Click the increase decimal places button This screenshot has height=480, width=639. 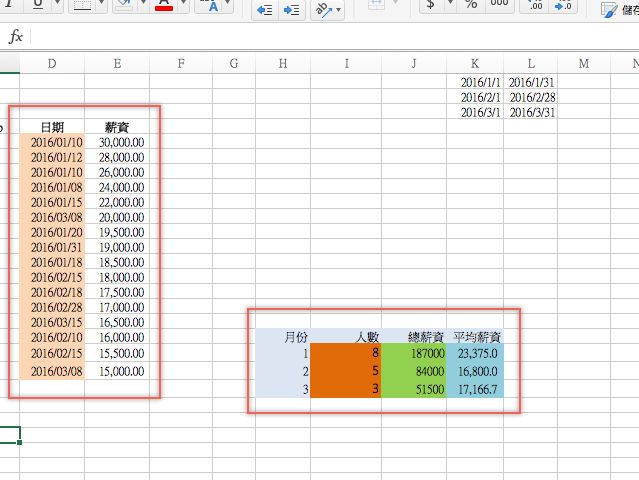pyautogui.click(x=535, y=5)
